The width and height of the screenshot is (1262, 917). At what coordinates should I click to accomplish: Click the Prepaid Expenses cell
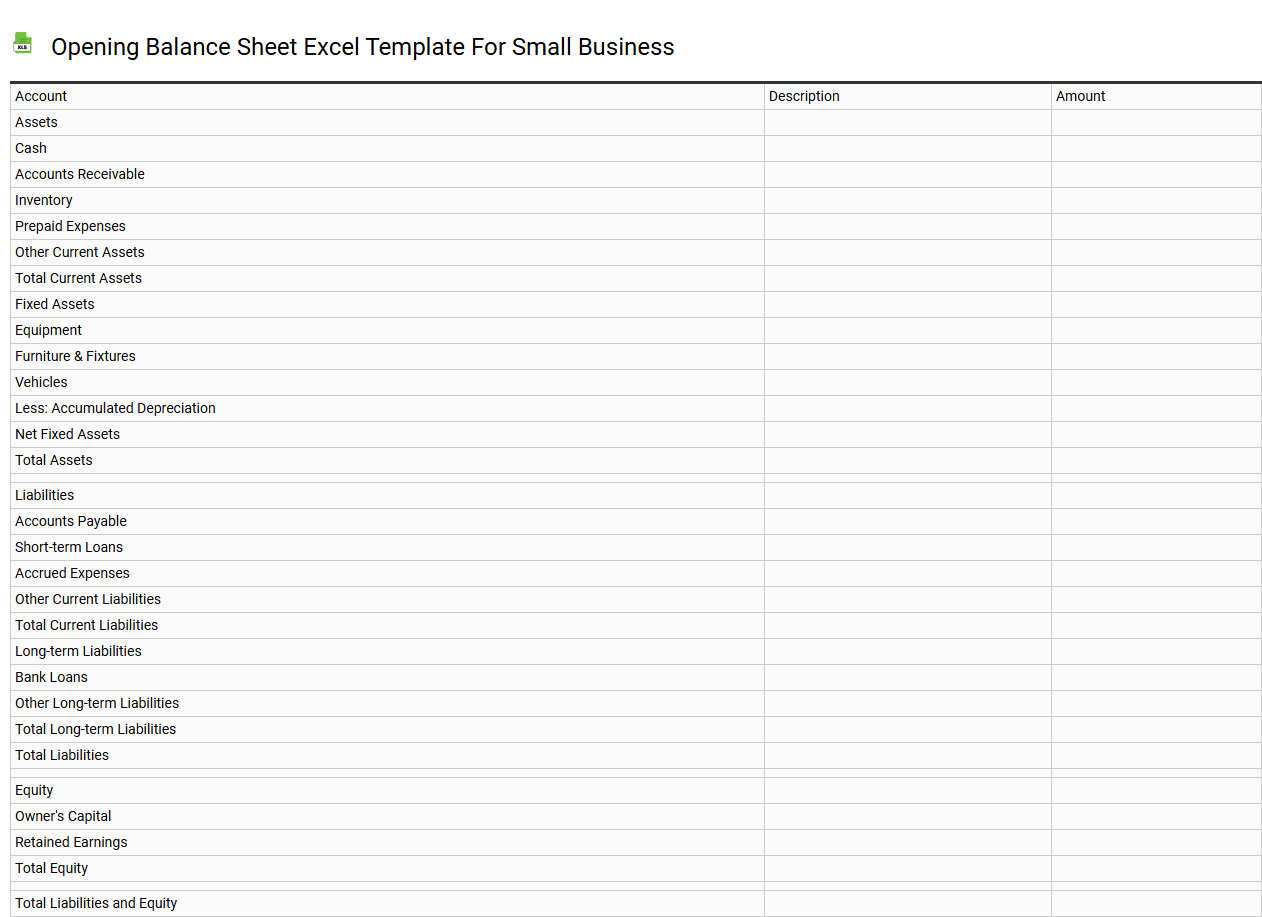click(x=70, y=226)
